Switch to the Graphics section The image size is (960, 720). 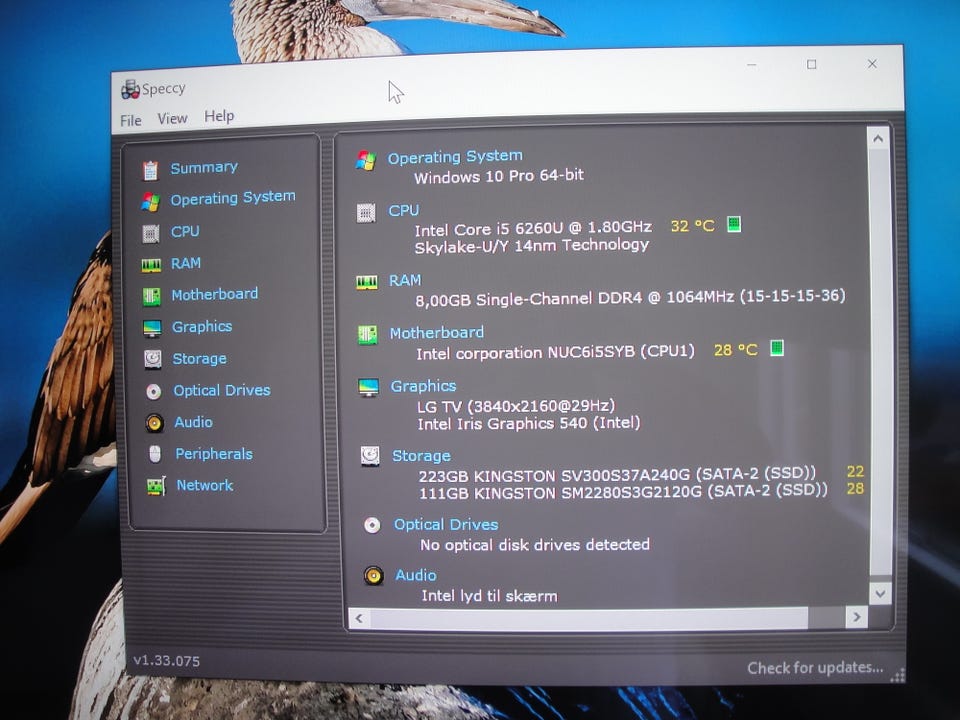point(201,326)
